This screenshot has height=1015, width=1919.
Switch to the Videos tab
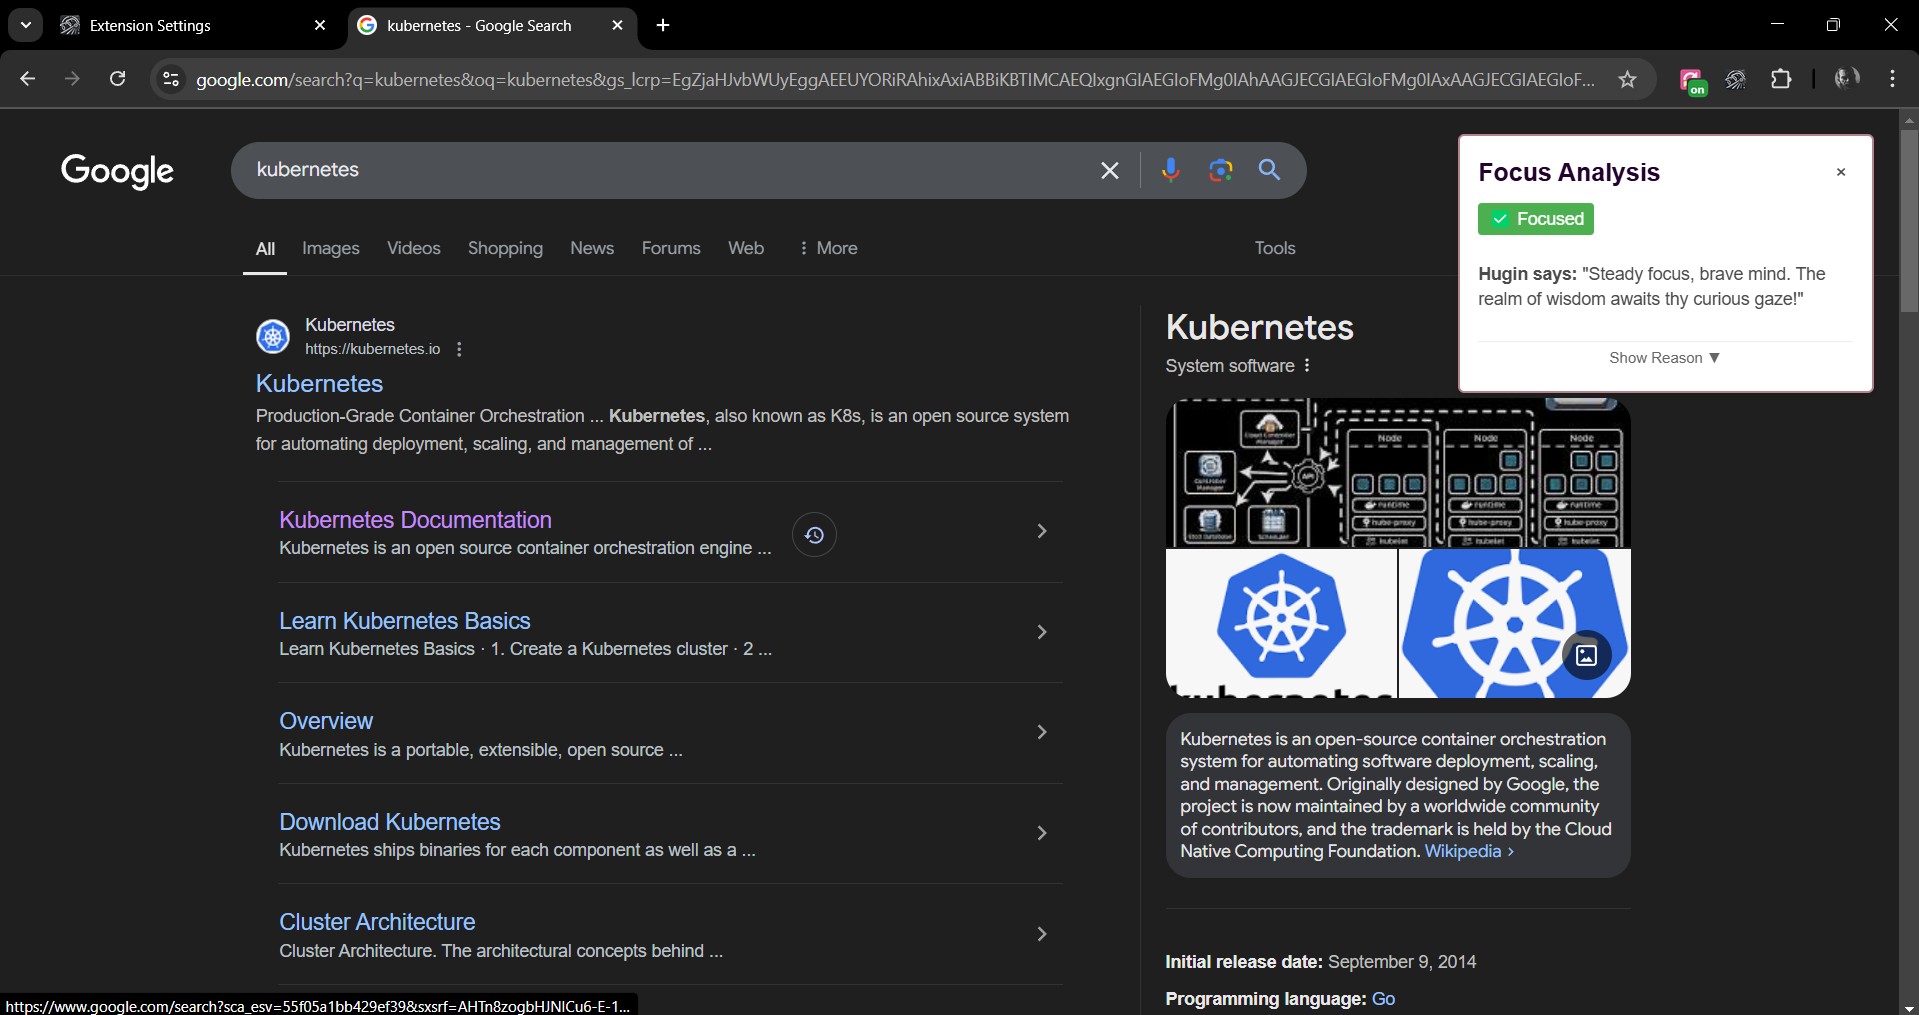[x=414, y=248]
